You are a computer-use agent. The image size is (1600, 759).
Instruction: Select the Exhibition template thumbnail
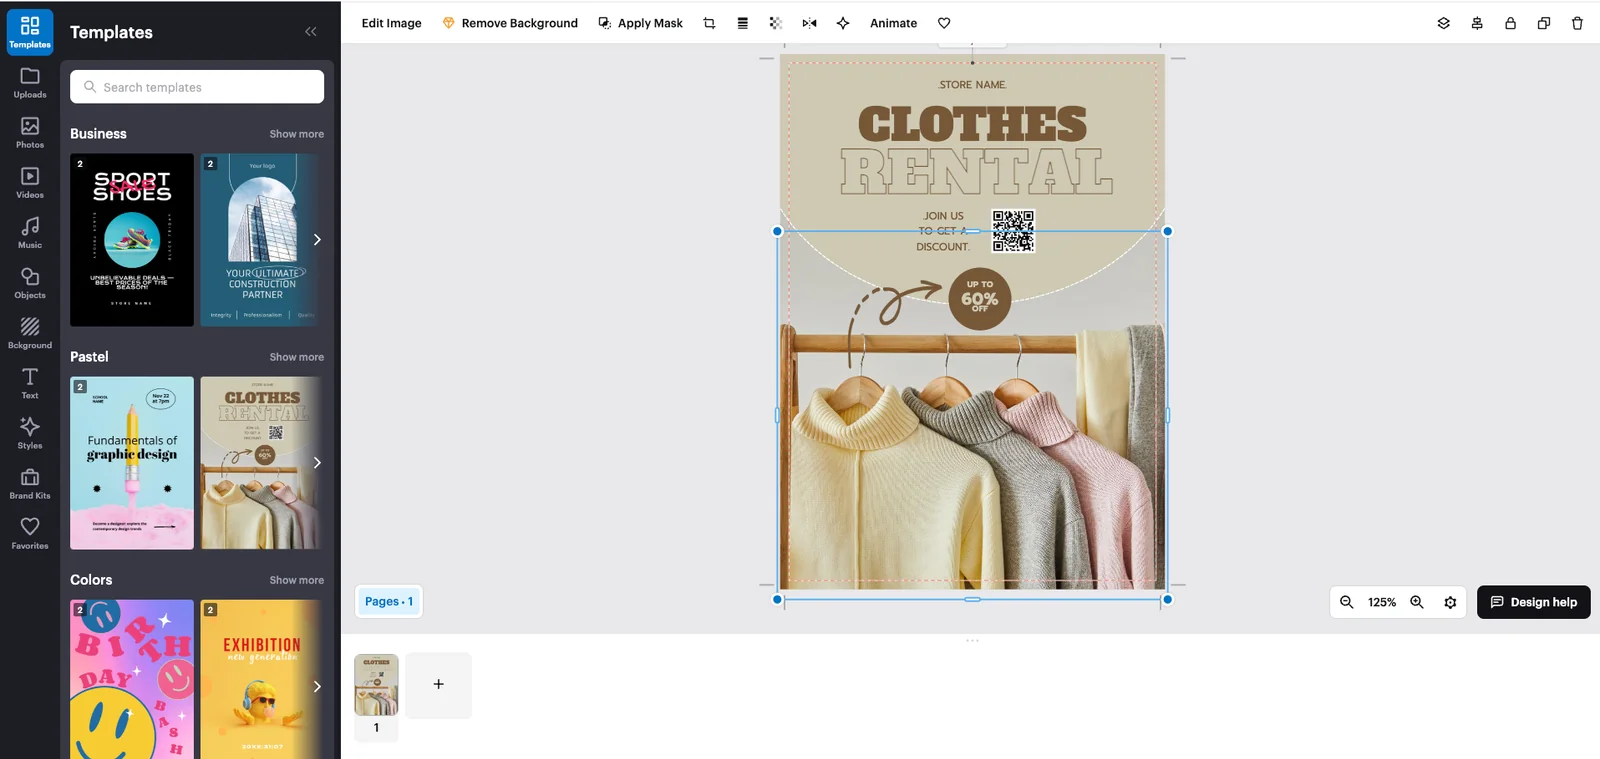coord(262,680)
